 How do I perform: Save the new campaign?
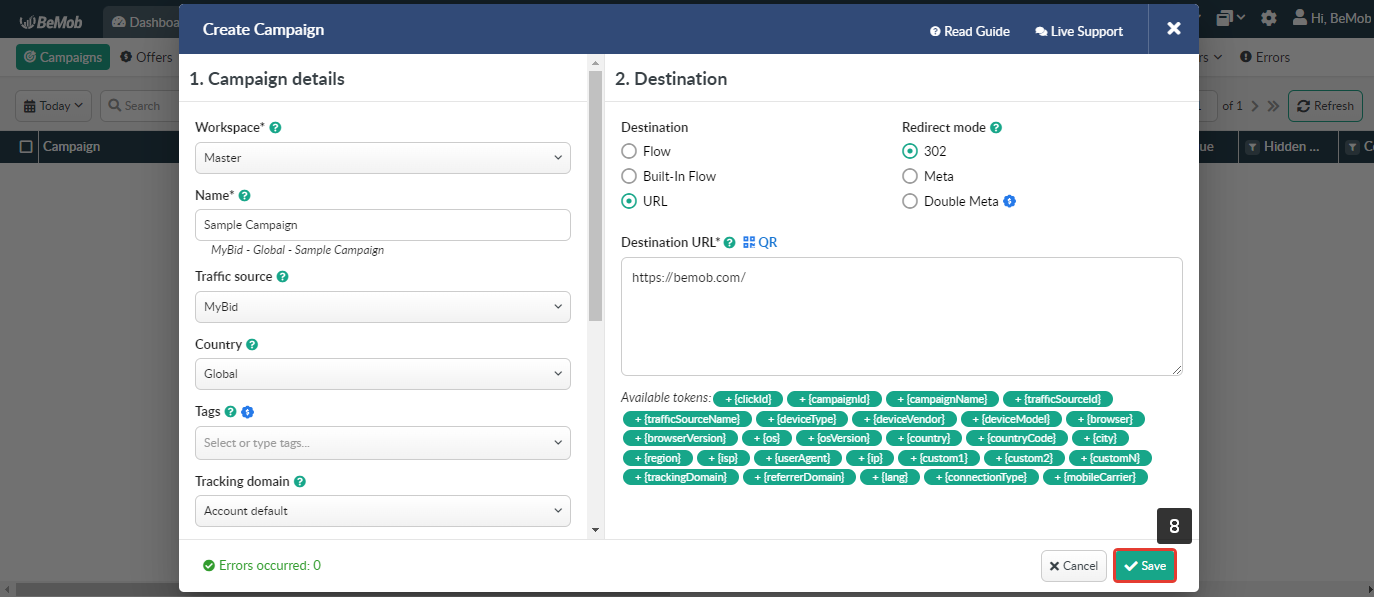coord(1144,565)
